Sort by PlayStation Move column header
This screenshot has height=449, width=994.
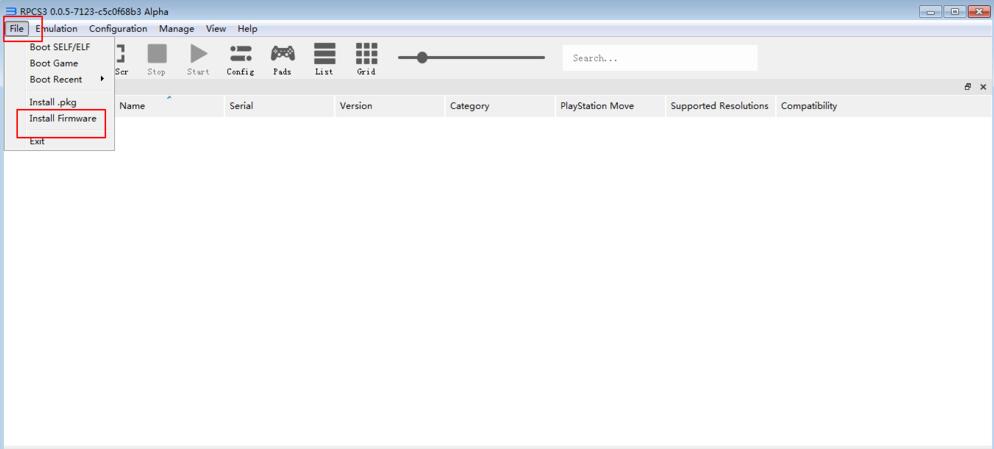(610, 106)
